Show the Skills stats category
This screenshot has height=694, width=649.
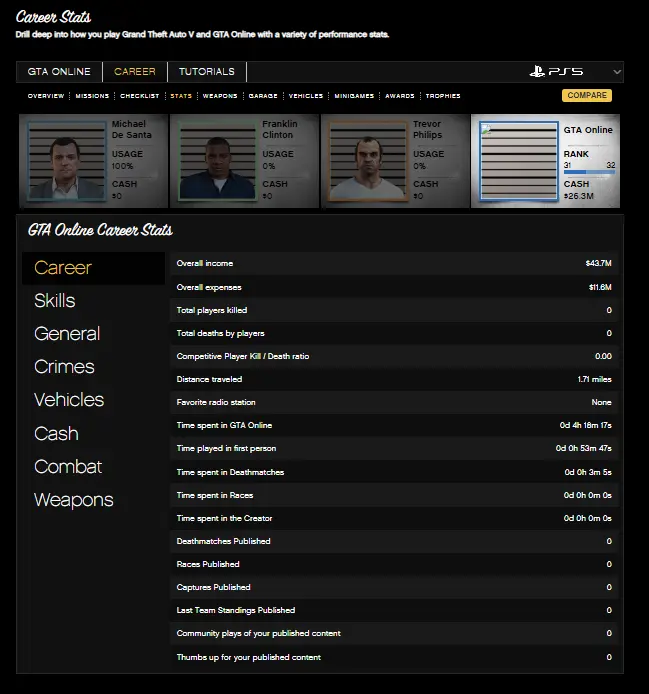[55, 301]
